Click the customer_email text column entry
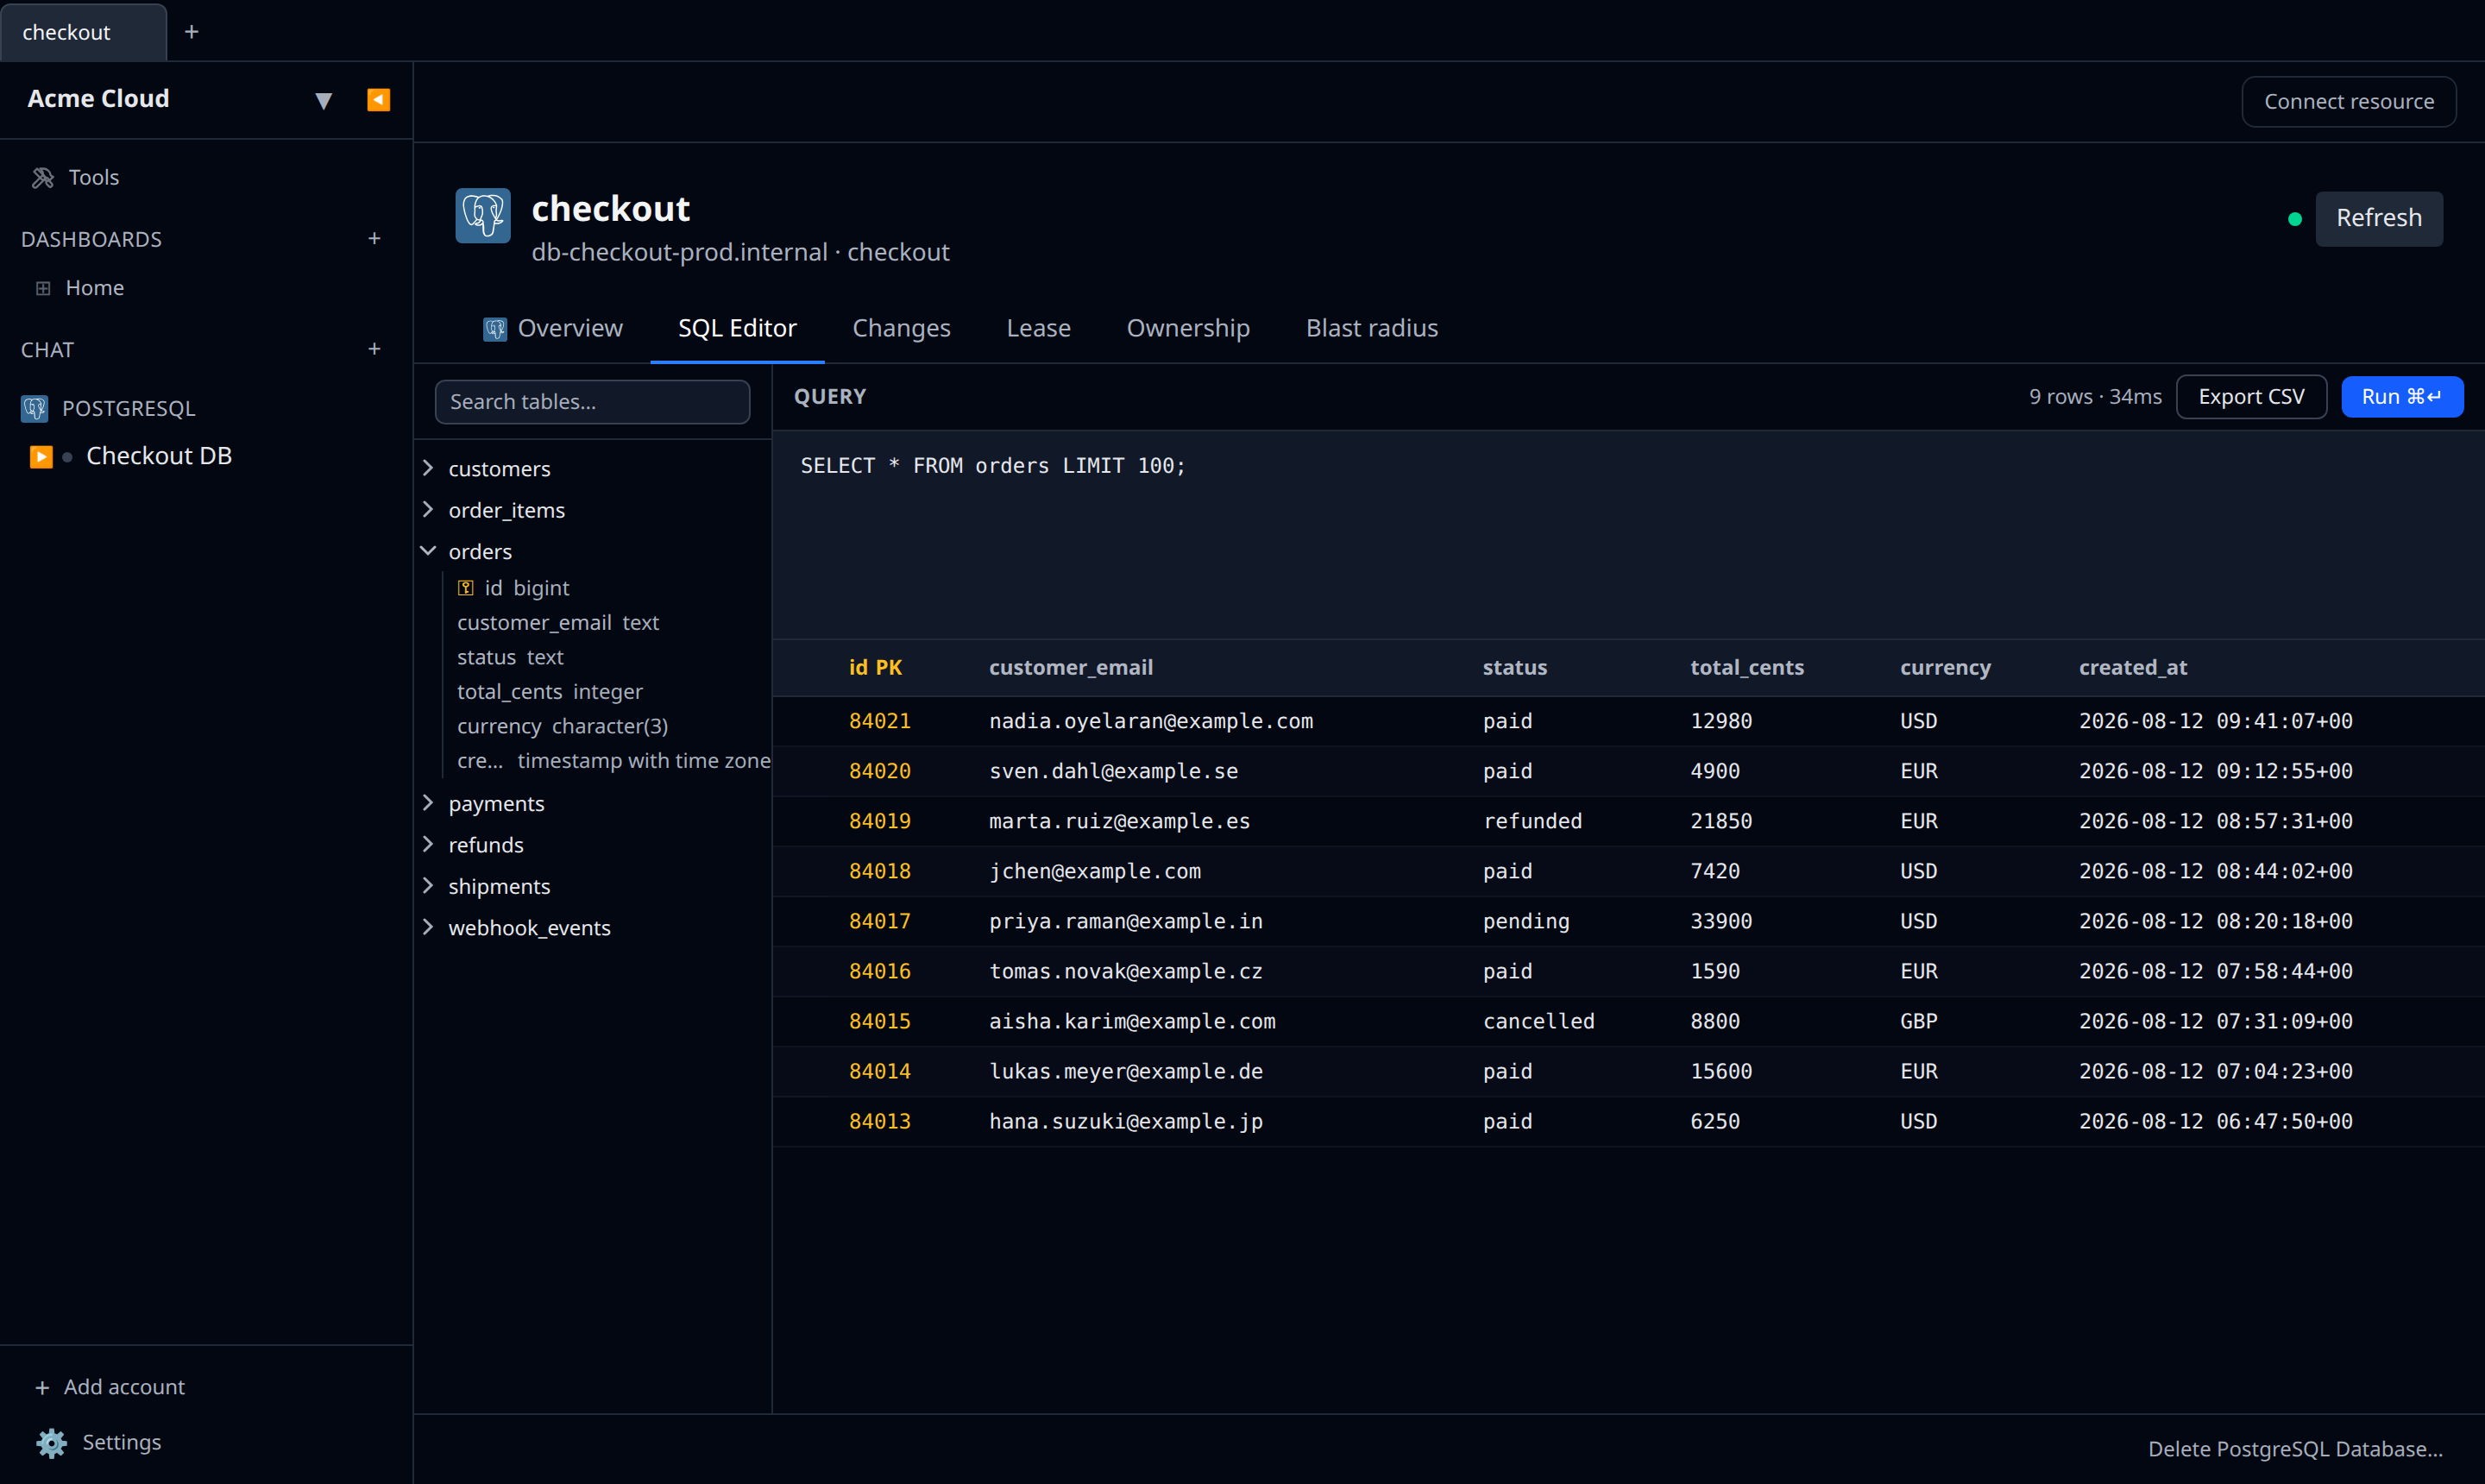 pos(557,622)
